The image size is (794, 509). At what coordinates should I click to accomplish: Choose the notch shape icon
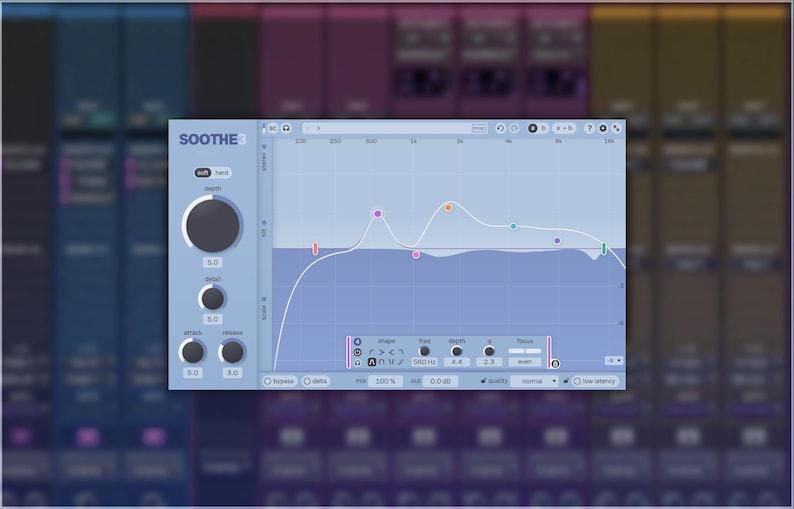click(391, 362)
